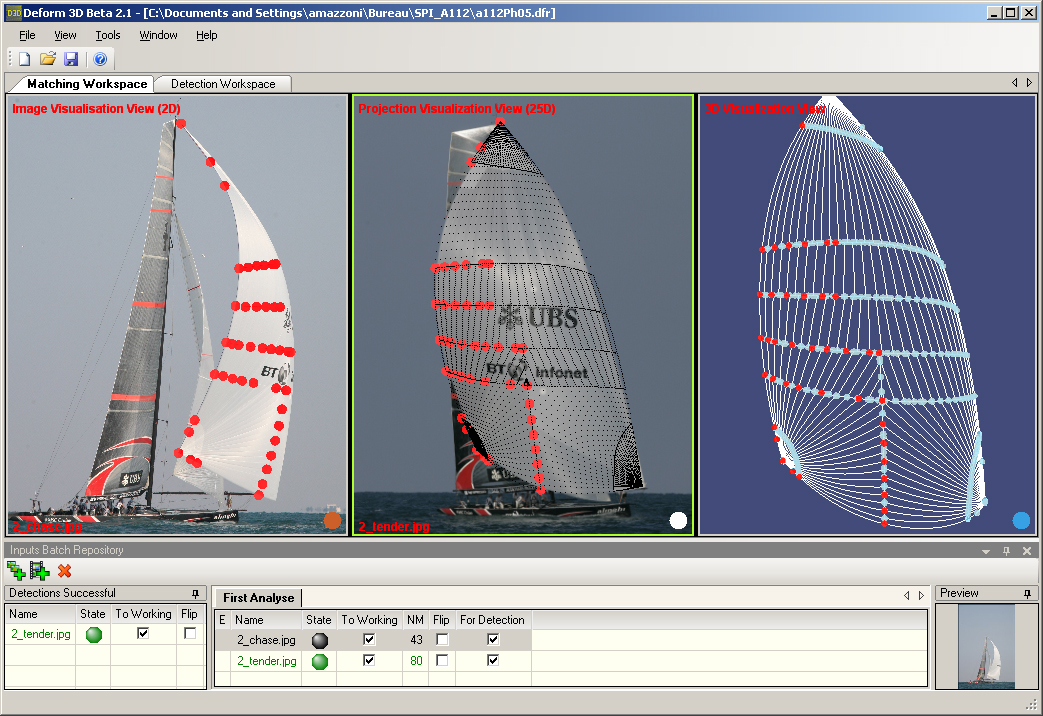
Task: Click the orange circle in Image Visualisation View
Action: tap(332, 520)
